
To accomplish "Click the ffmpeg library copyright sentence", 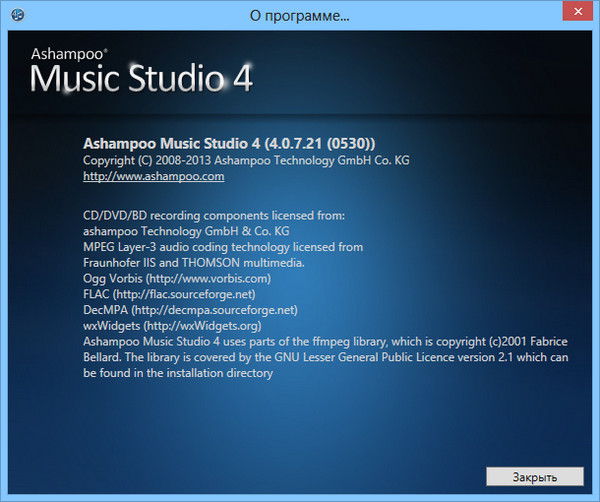I will pos(325,342).
